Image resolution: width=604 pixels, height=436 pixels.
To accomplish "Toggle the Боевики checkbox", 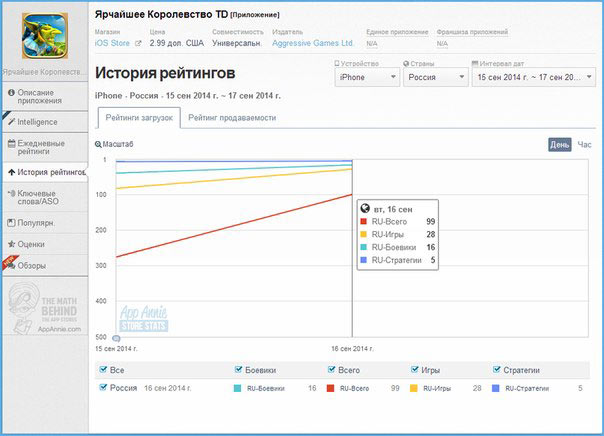I will click(x=238, y=369).
